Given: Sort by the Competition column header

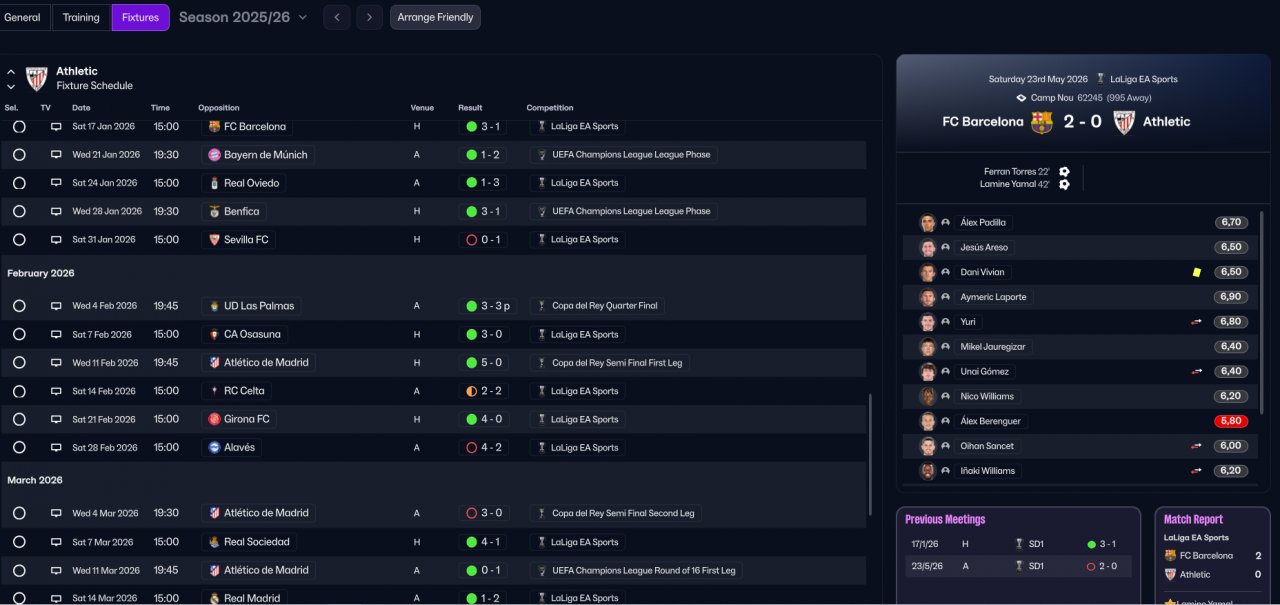Looking at the screenshot, I should point(550,108).
